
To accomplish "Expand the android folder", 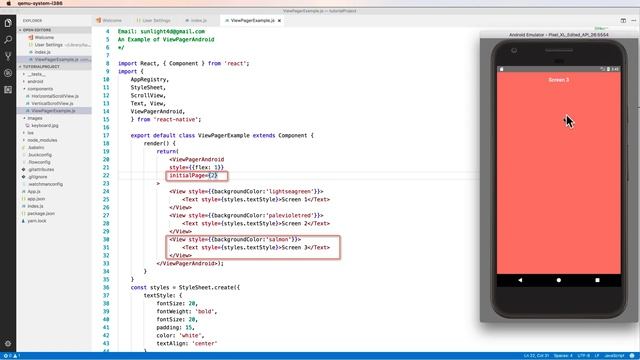I will [35, 82].
